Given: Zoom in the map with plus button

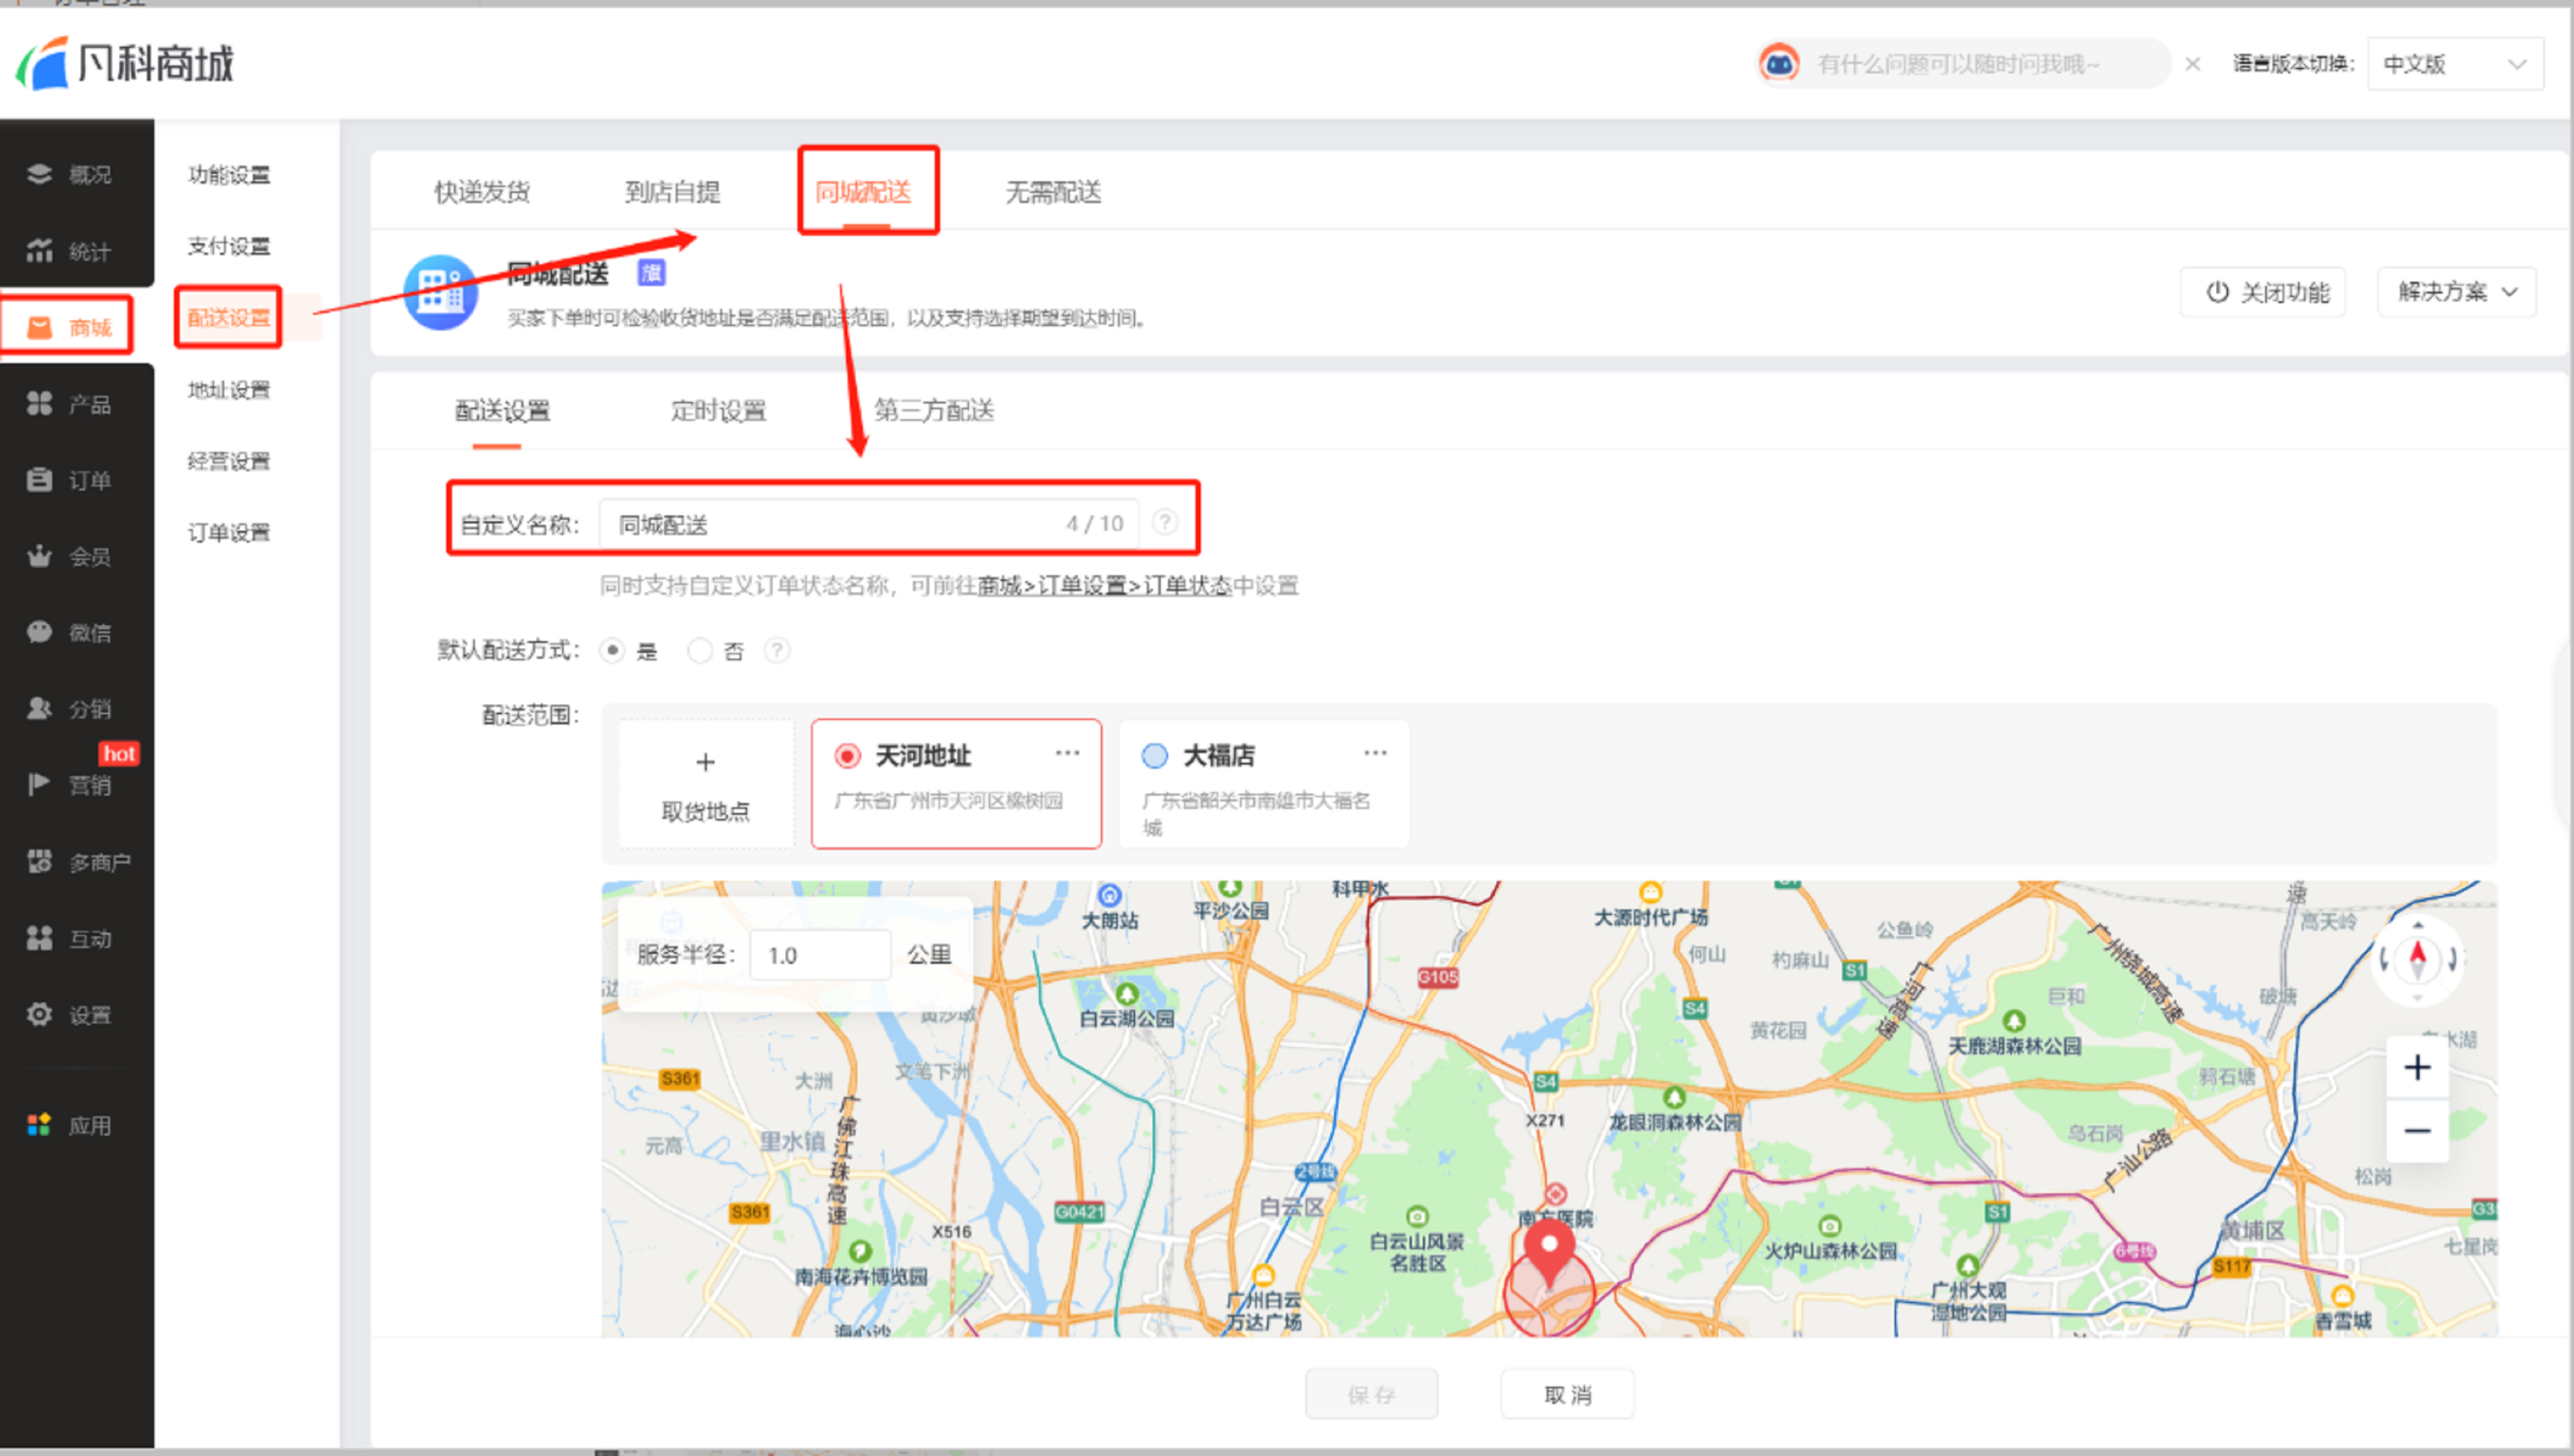Looking at the screenshot, I should tap(2417, 1067).
